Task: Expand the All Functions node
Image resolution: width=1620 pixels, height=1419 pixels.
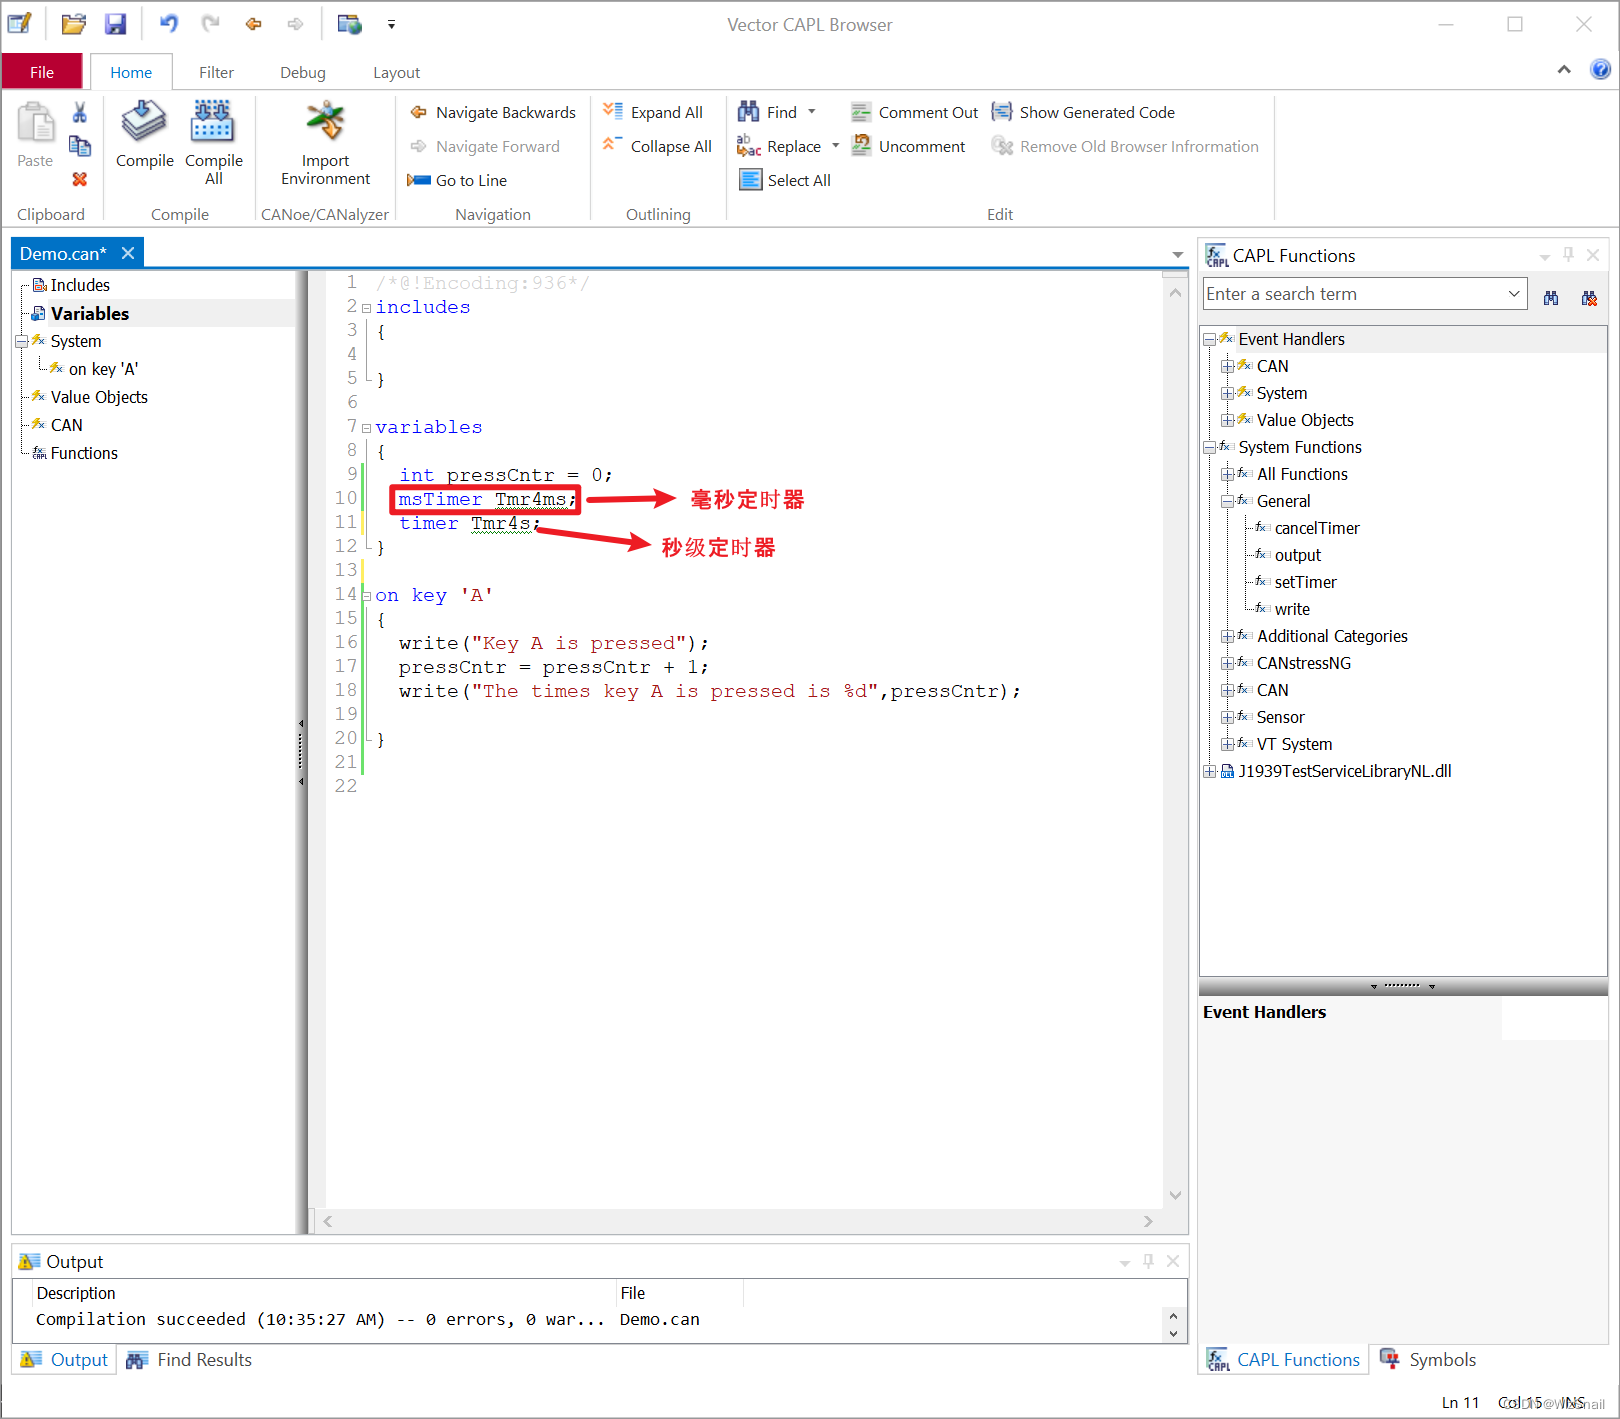Action: (x=1227, y=475)
